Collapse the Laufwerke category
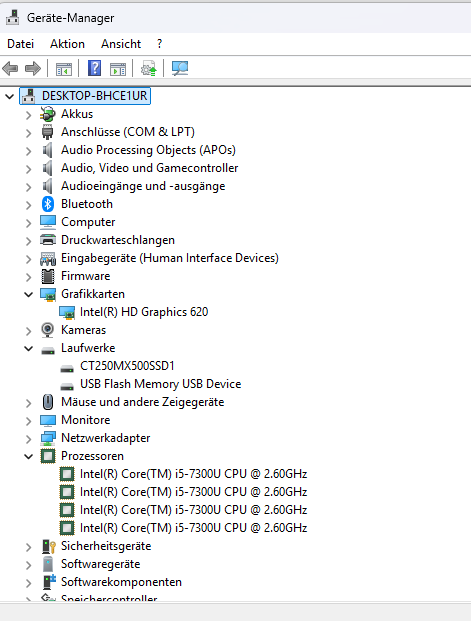471x621 pixels. pos(29,348)
